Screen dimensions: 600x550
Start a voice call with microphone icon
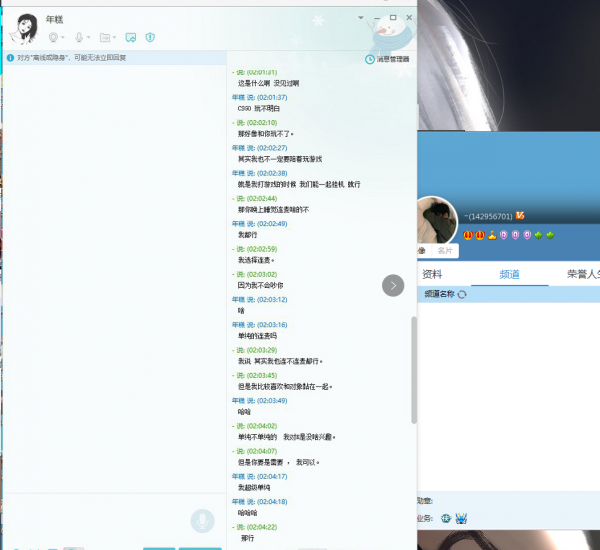(x=79, y=37)
